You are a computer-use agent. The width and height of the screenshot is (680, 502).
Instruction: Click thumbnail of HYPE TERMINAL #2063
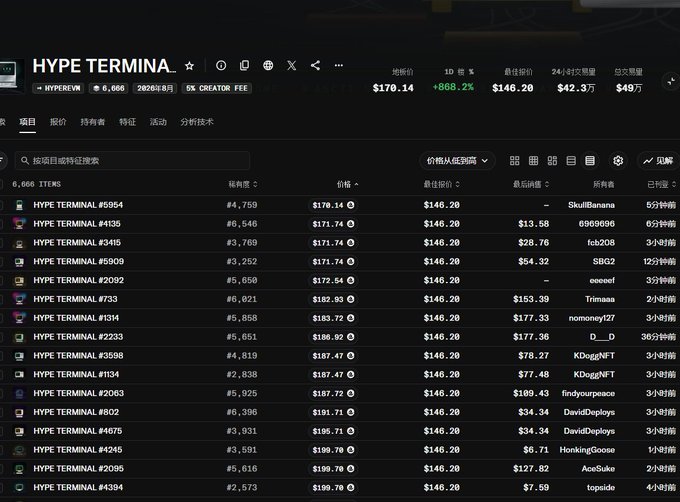point(19,393)
